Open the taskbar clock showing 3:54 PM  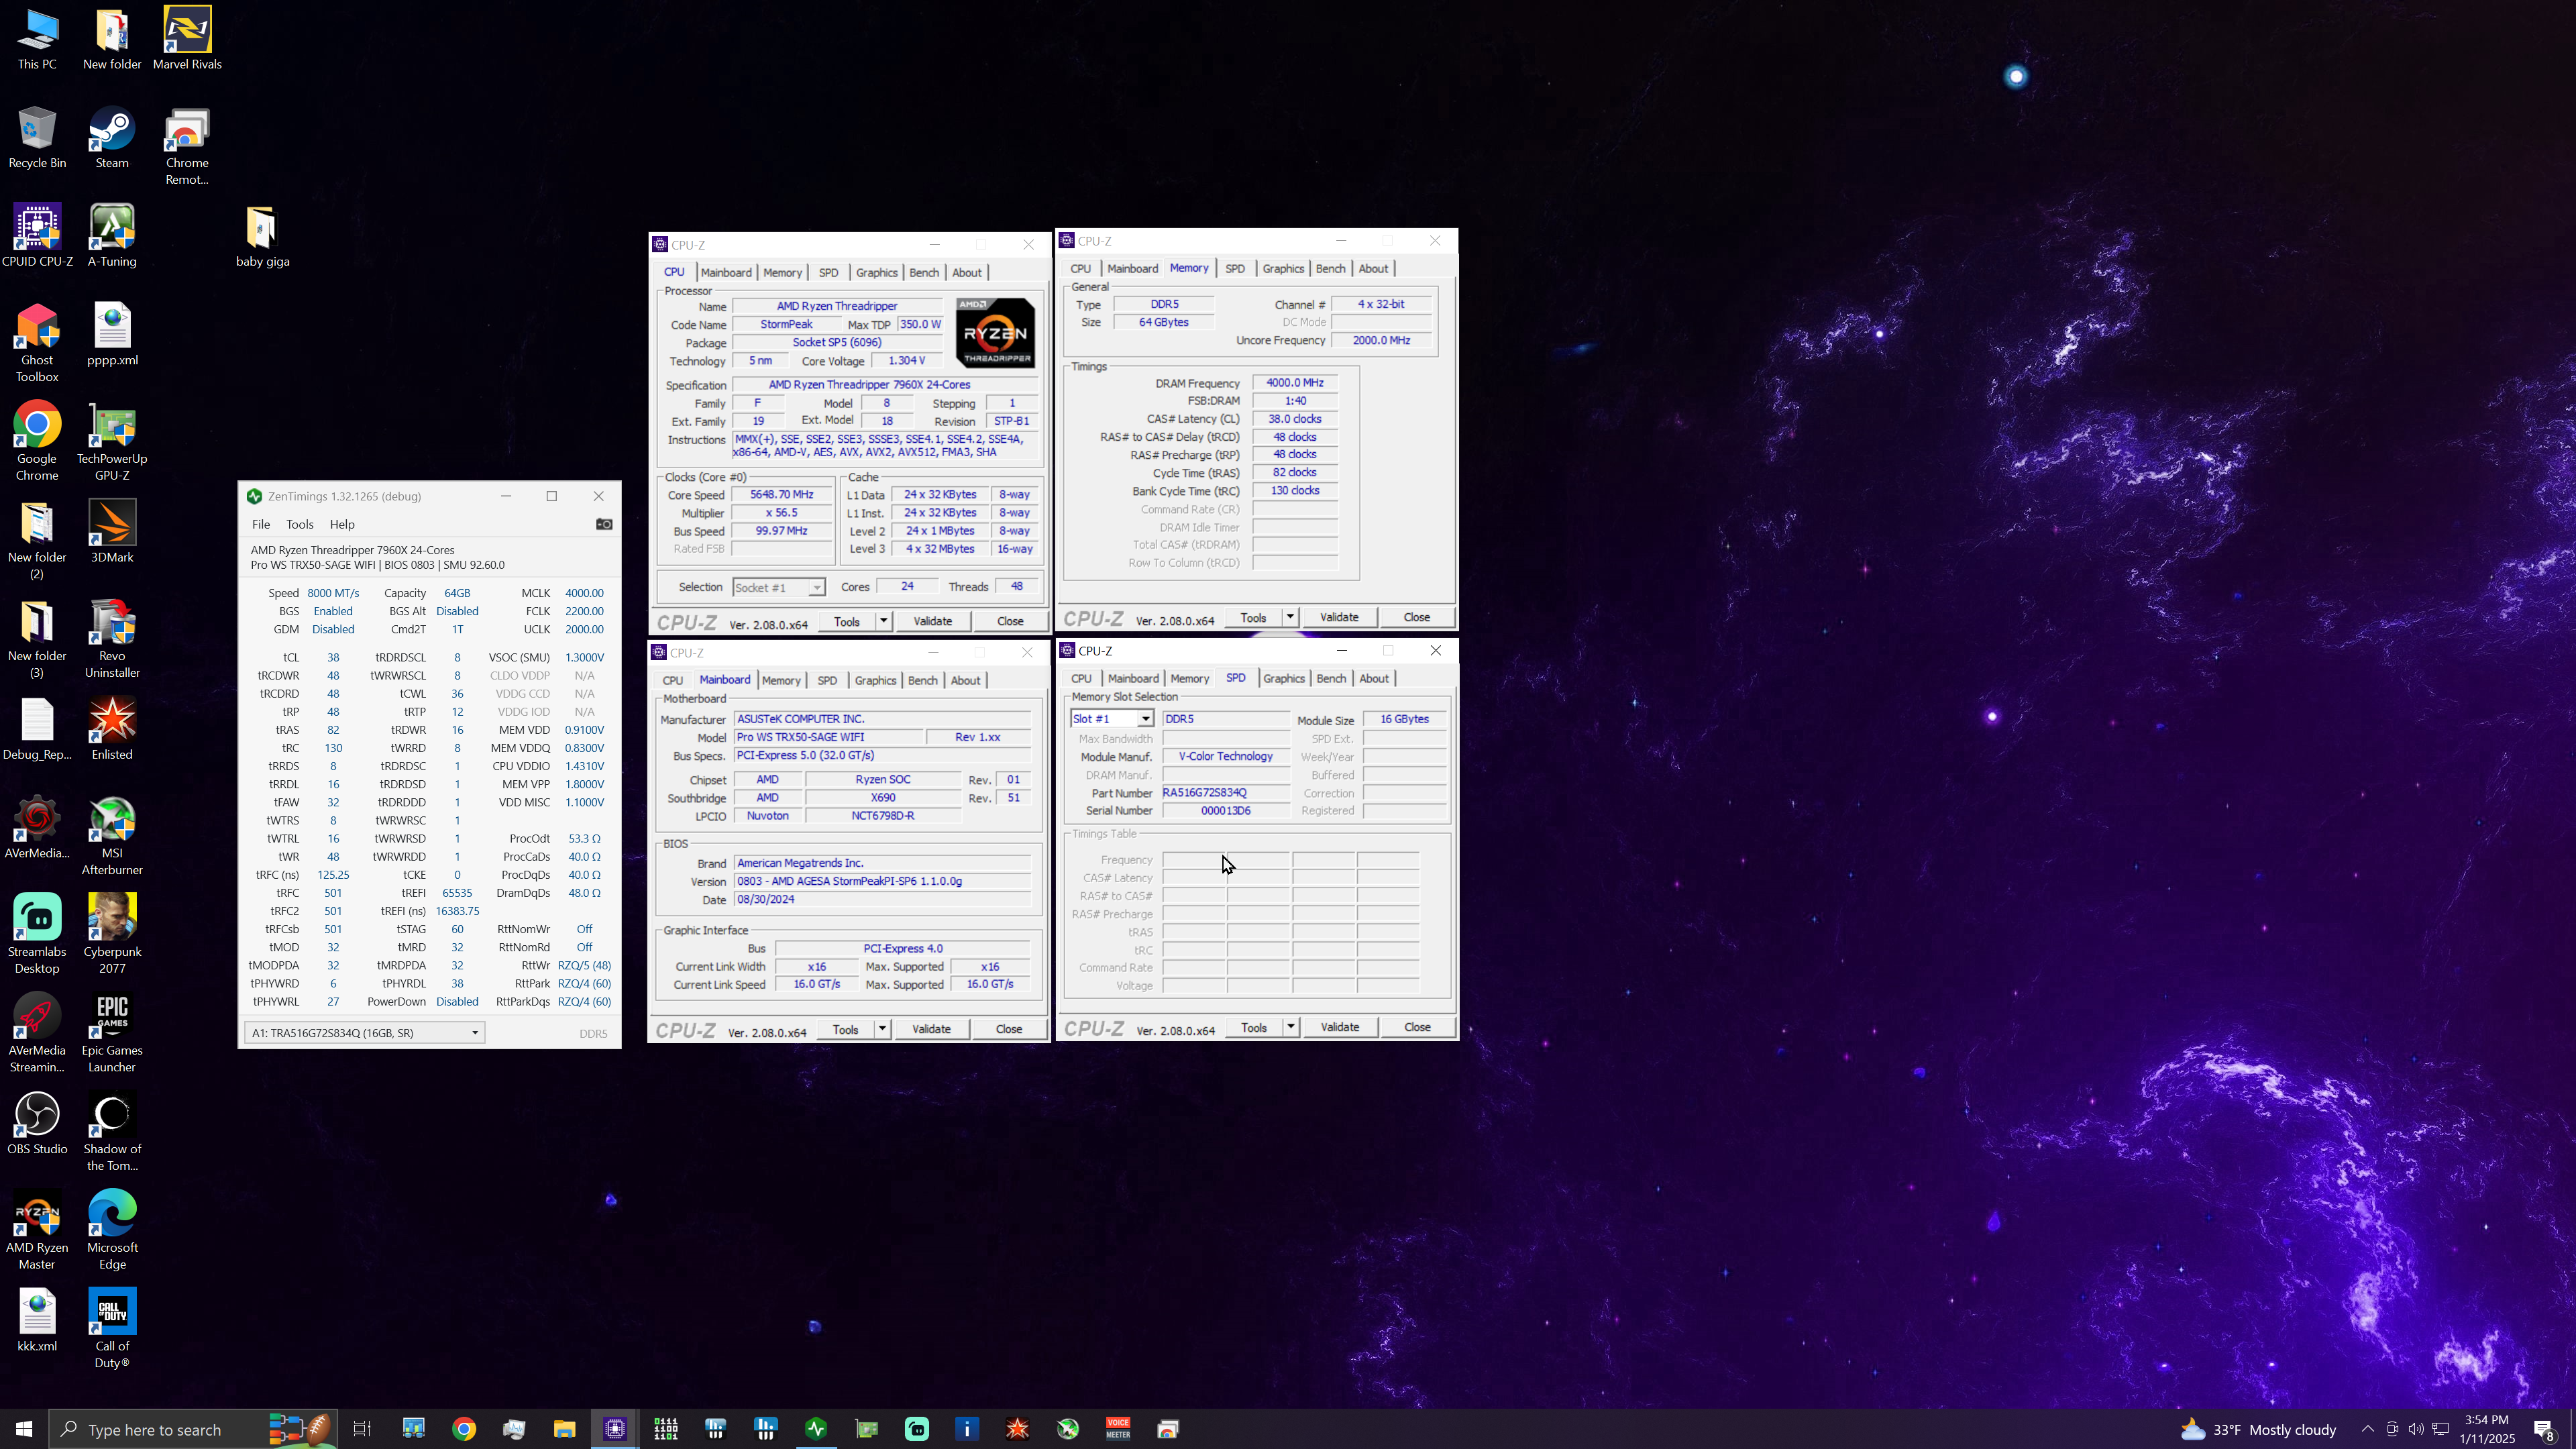[x=2487, y=1429]
